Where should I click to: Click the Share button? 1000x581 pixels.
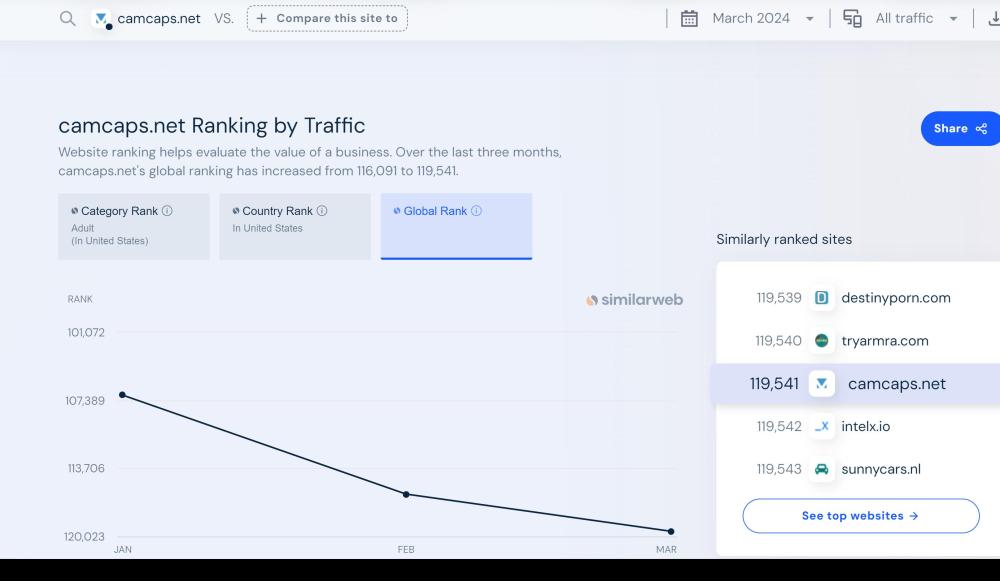coord(959,128)
